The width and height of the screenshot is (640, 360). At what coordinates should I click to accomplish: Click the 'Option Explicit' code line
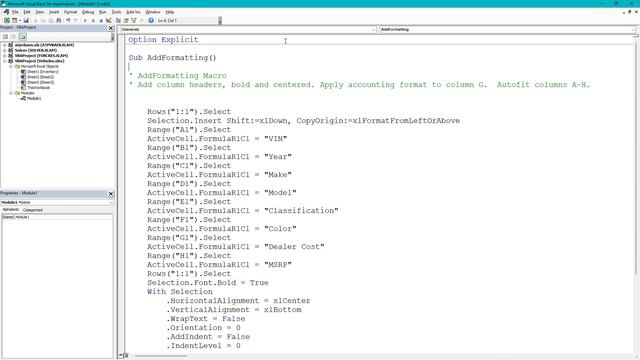coord(163,40)
